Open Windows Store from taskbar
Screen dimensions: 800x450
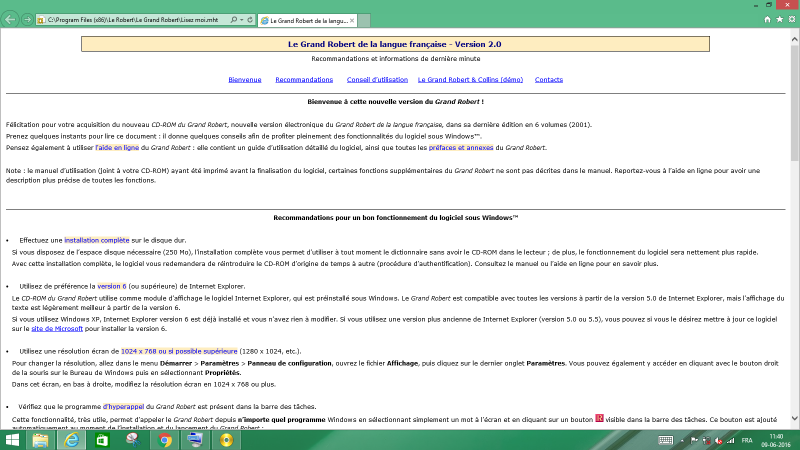click(102, 440)
